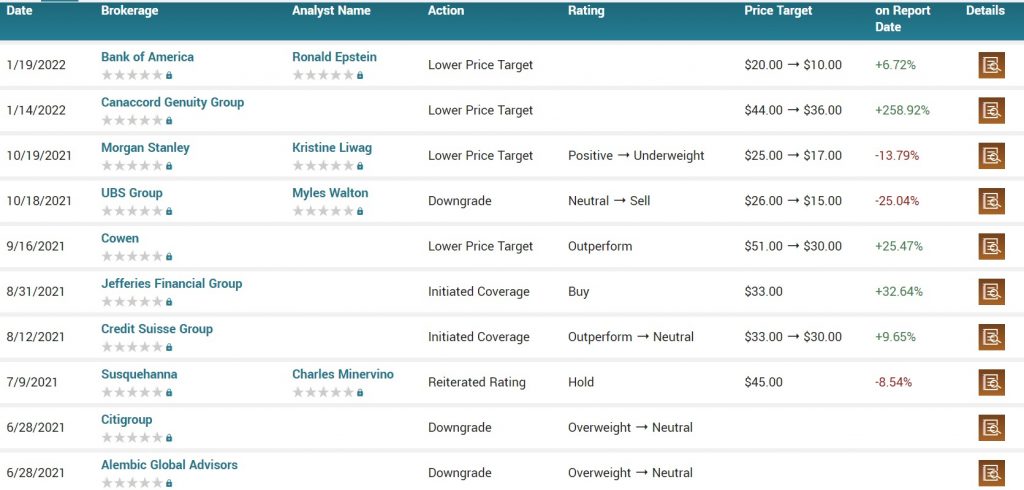
Task: Open analyst Kristine Liwag link
Action: (x=332, y=148)
